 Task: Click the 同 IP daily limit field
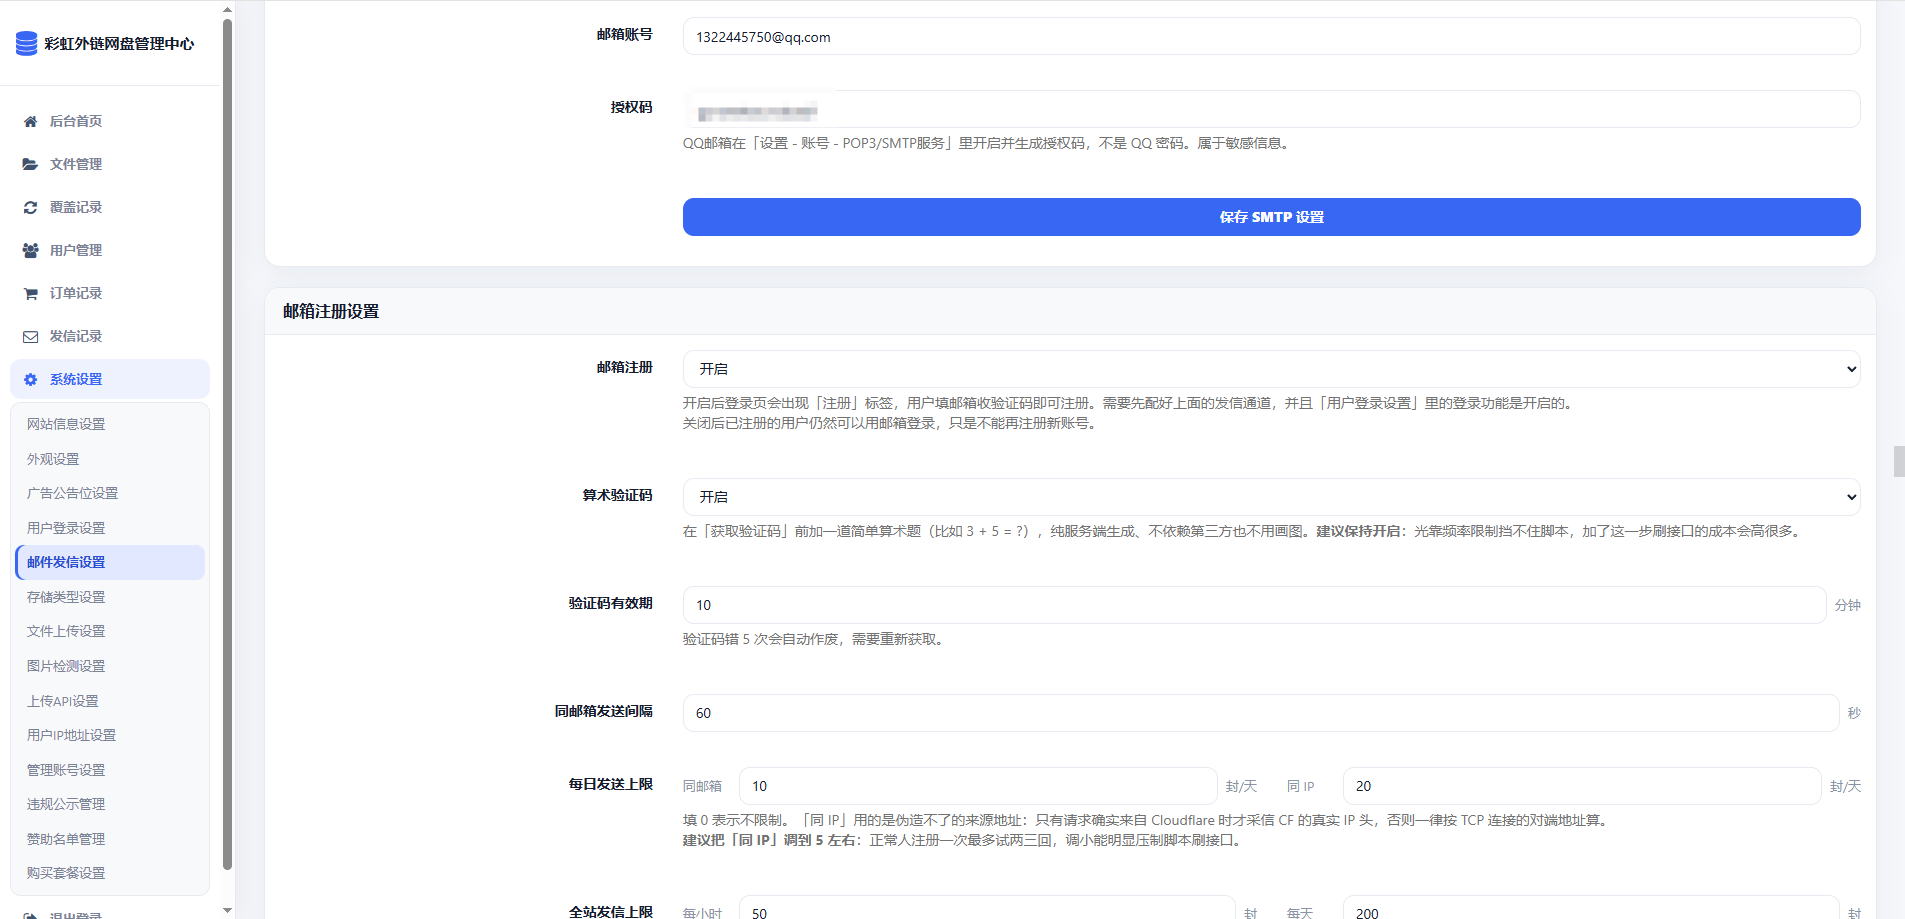click(1582, 786)
